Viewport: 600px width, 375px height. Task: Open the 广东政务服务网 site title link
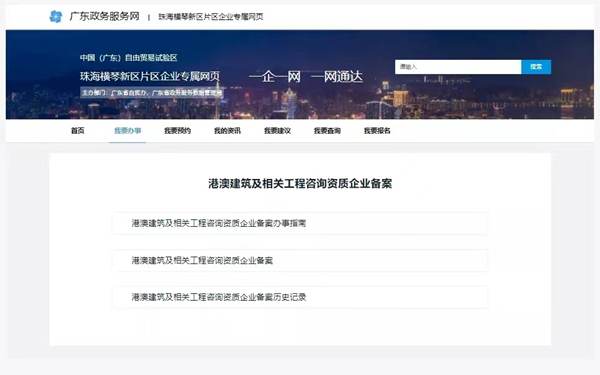pos(104,16)
